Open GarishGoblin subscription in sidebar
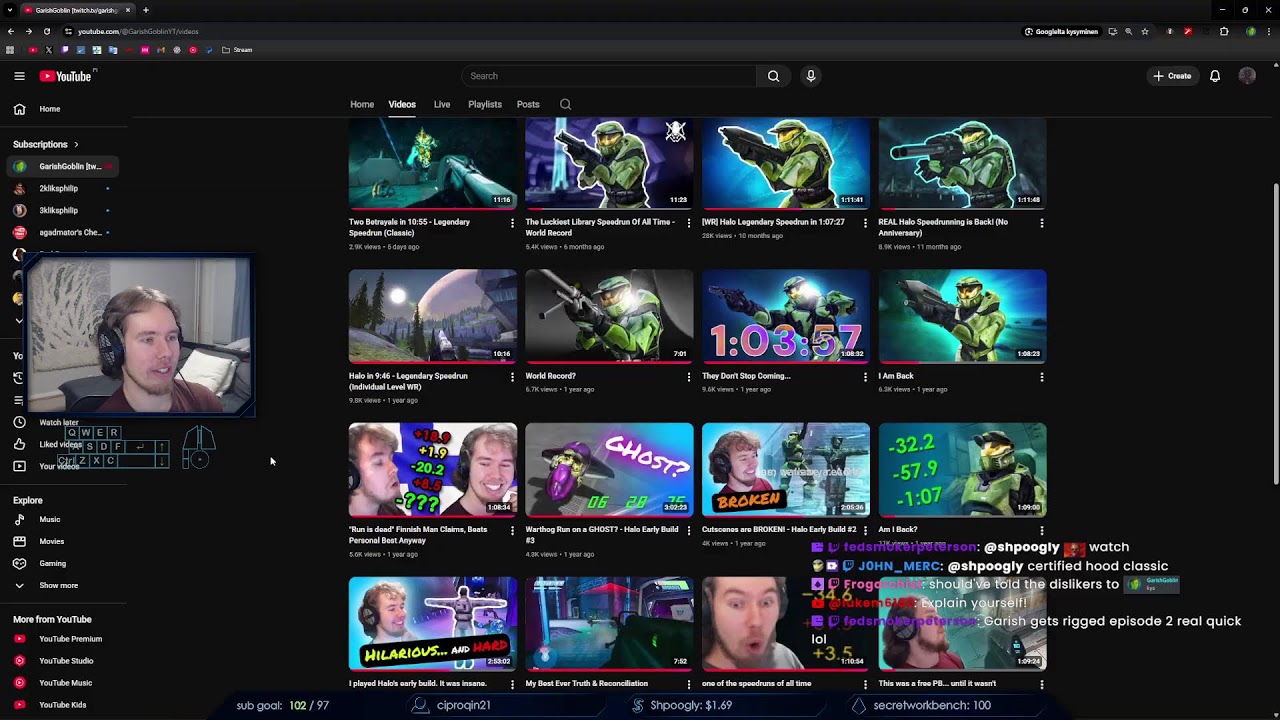1280x720 pixels. (x=64, y=166)
